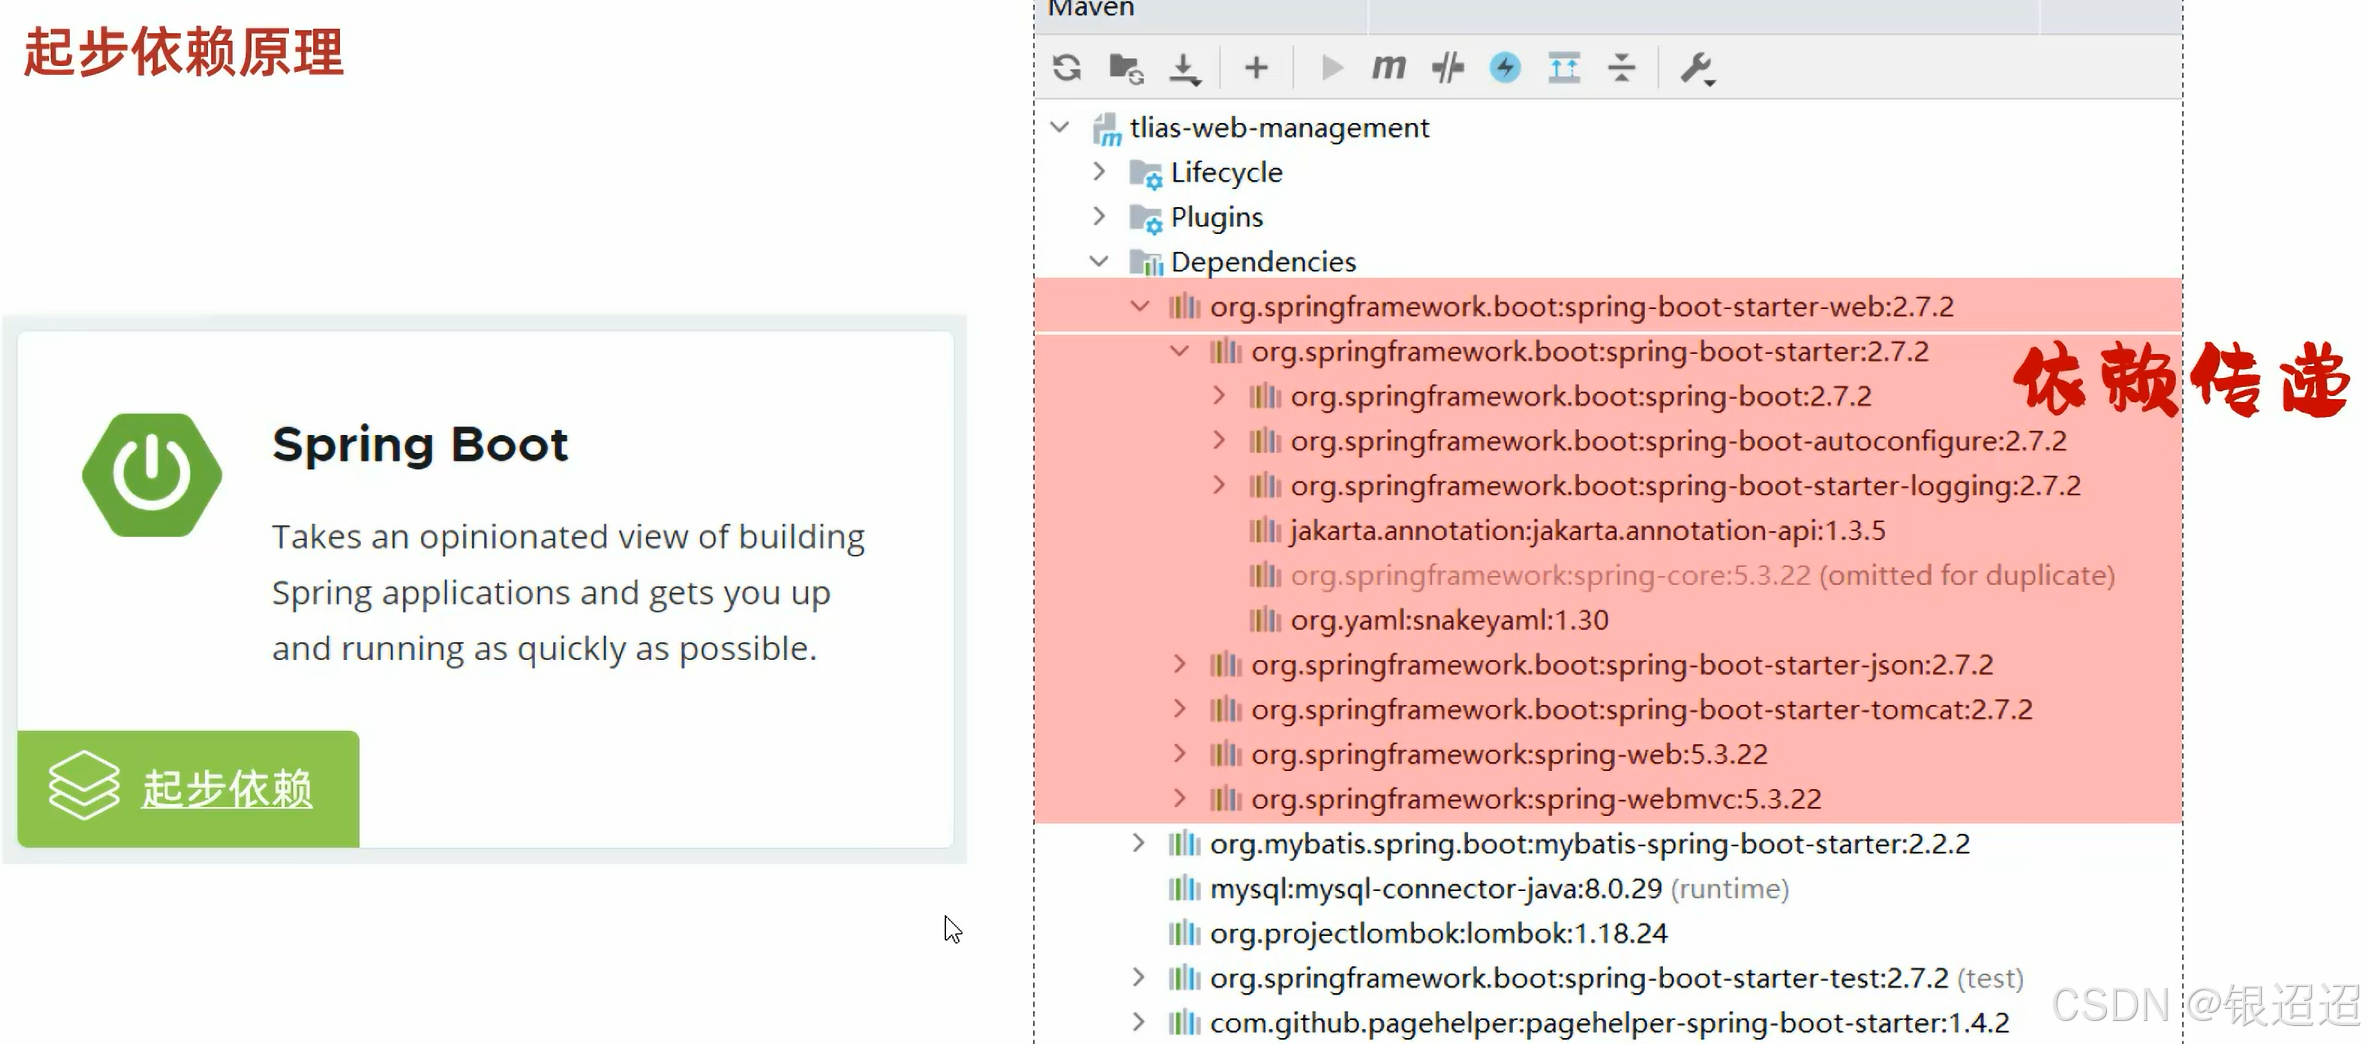Expand spring-boot-starter-logging:2.7.2 dependency
2367x1044 pixels.
point(1219,485)
